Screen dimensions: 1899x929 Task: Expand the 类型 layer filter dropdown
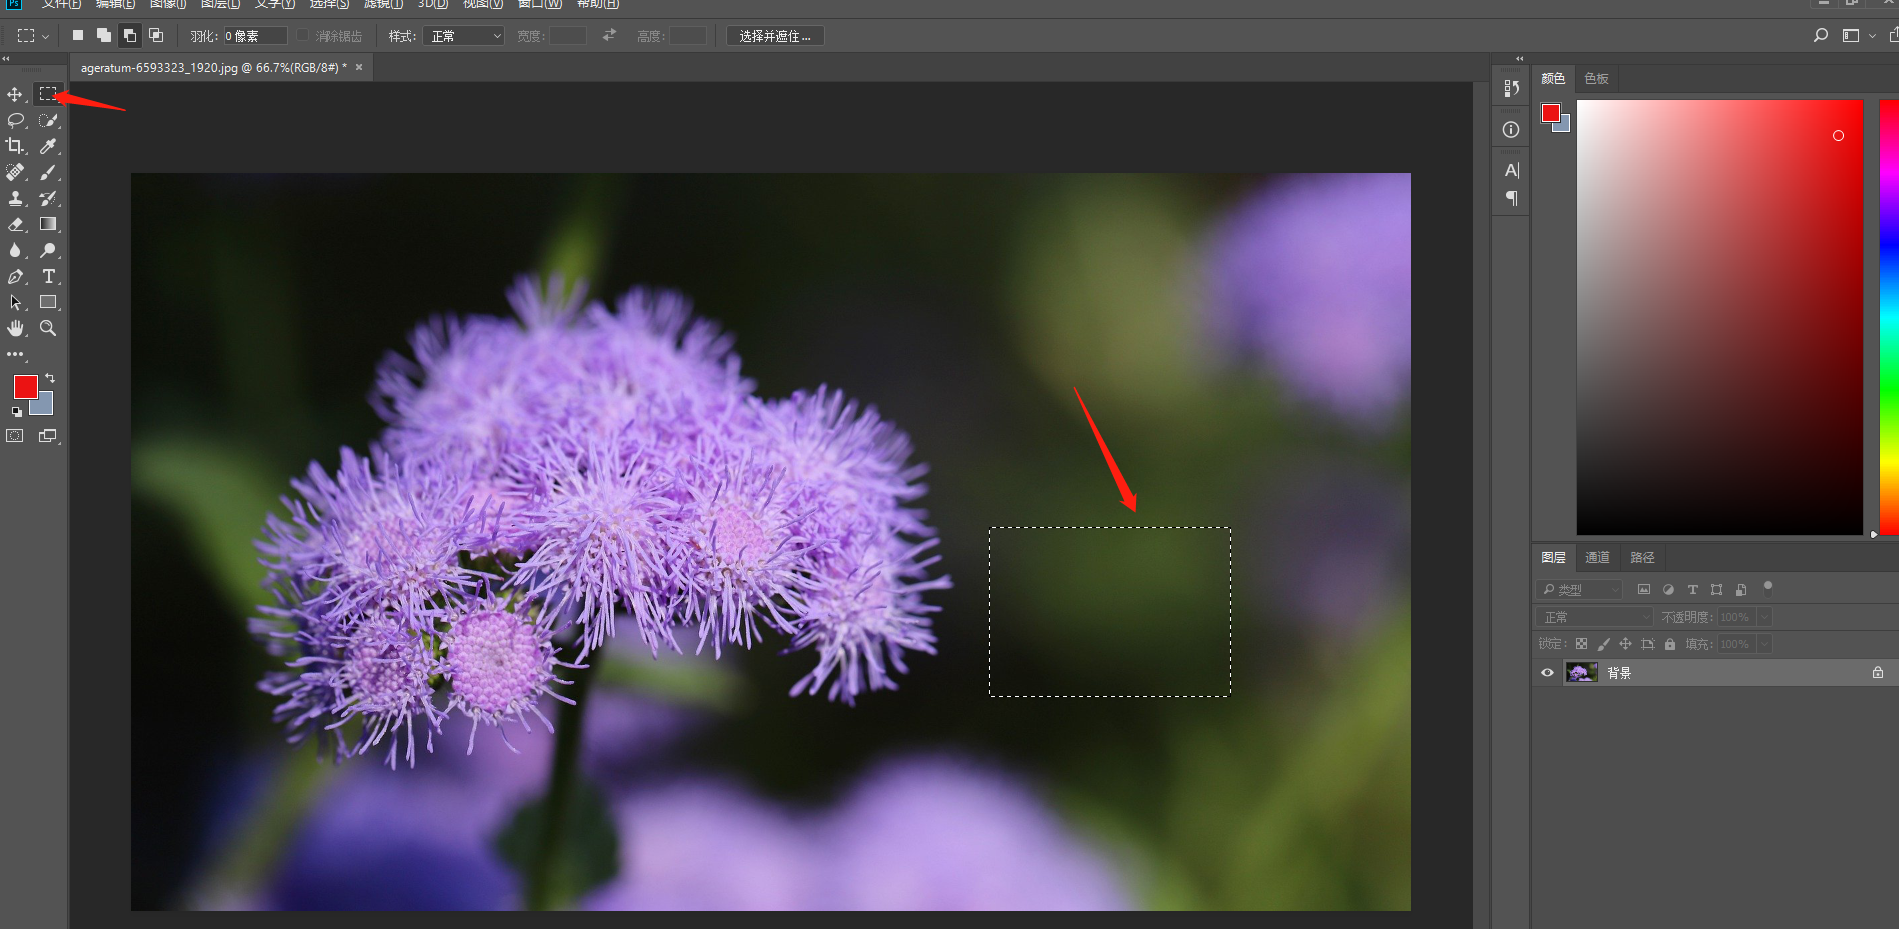pos(1580,590)
